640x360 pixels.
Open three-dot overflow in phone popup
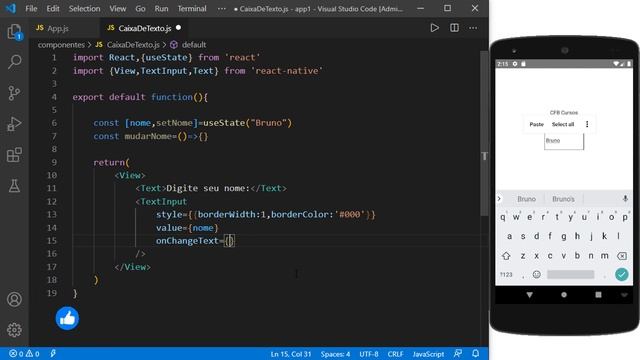587,124
